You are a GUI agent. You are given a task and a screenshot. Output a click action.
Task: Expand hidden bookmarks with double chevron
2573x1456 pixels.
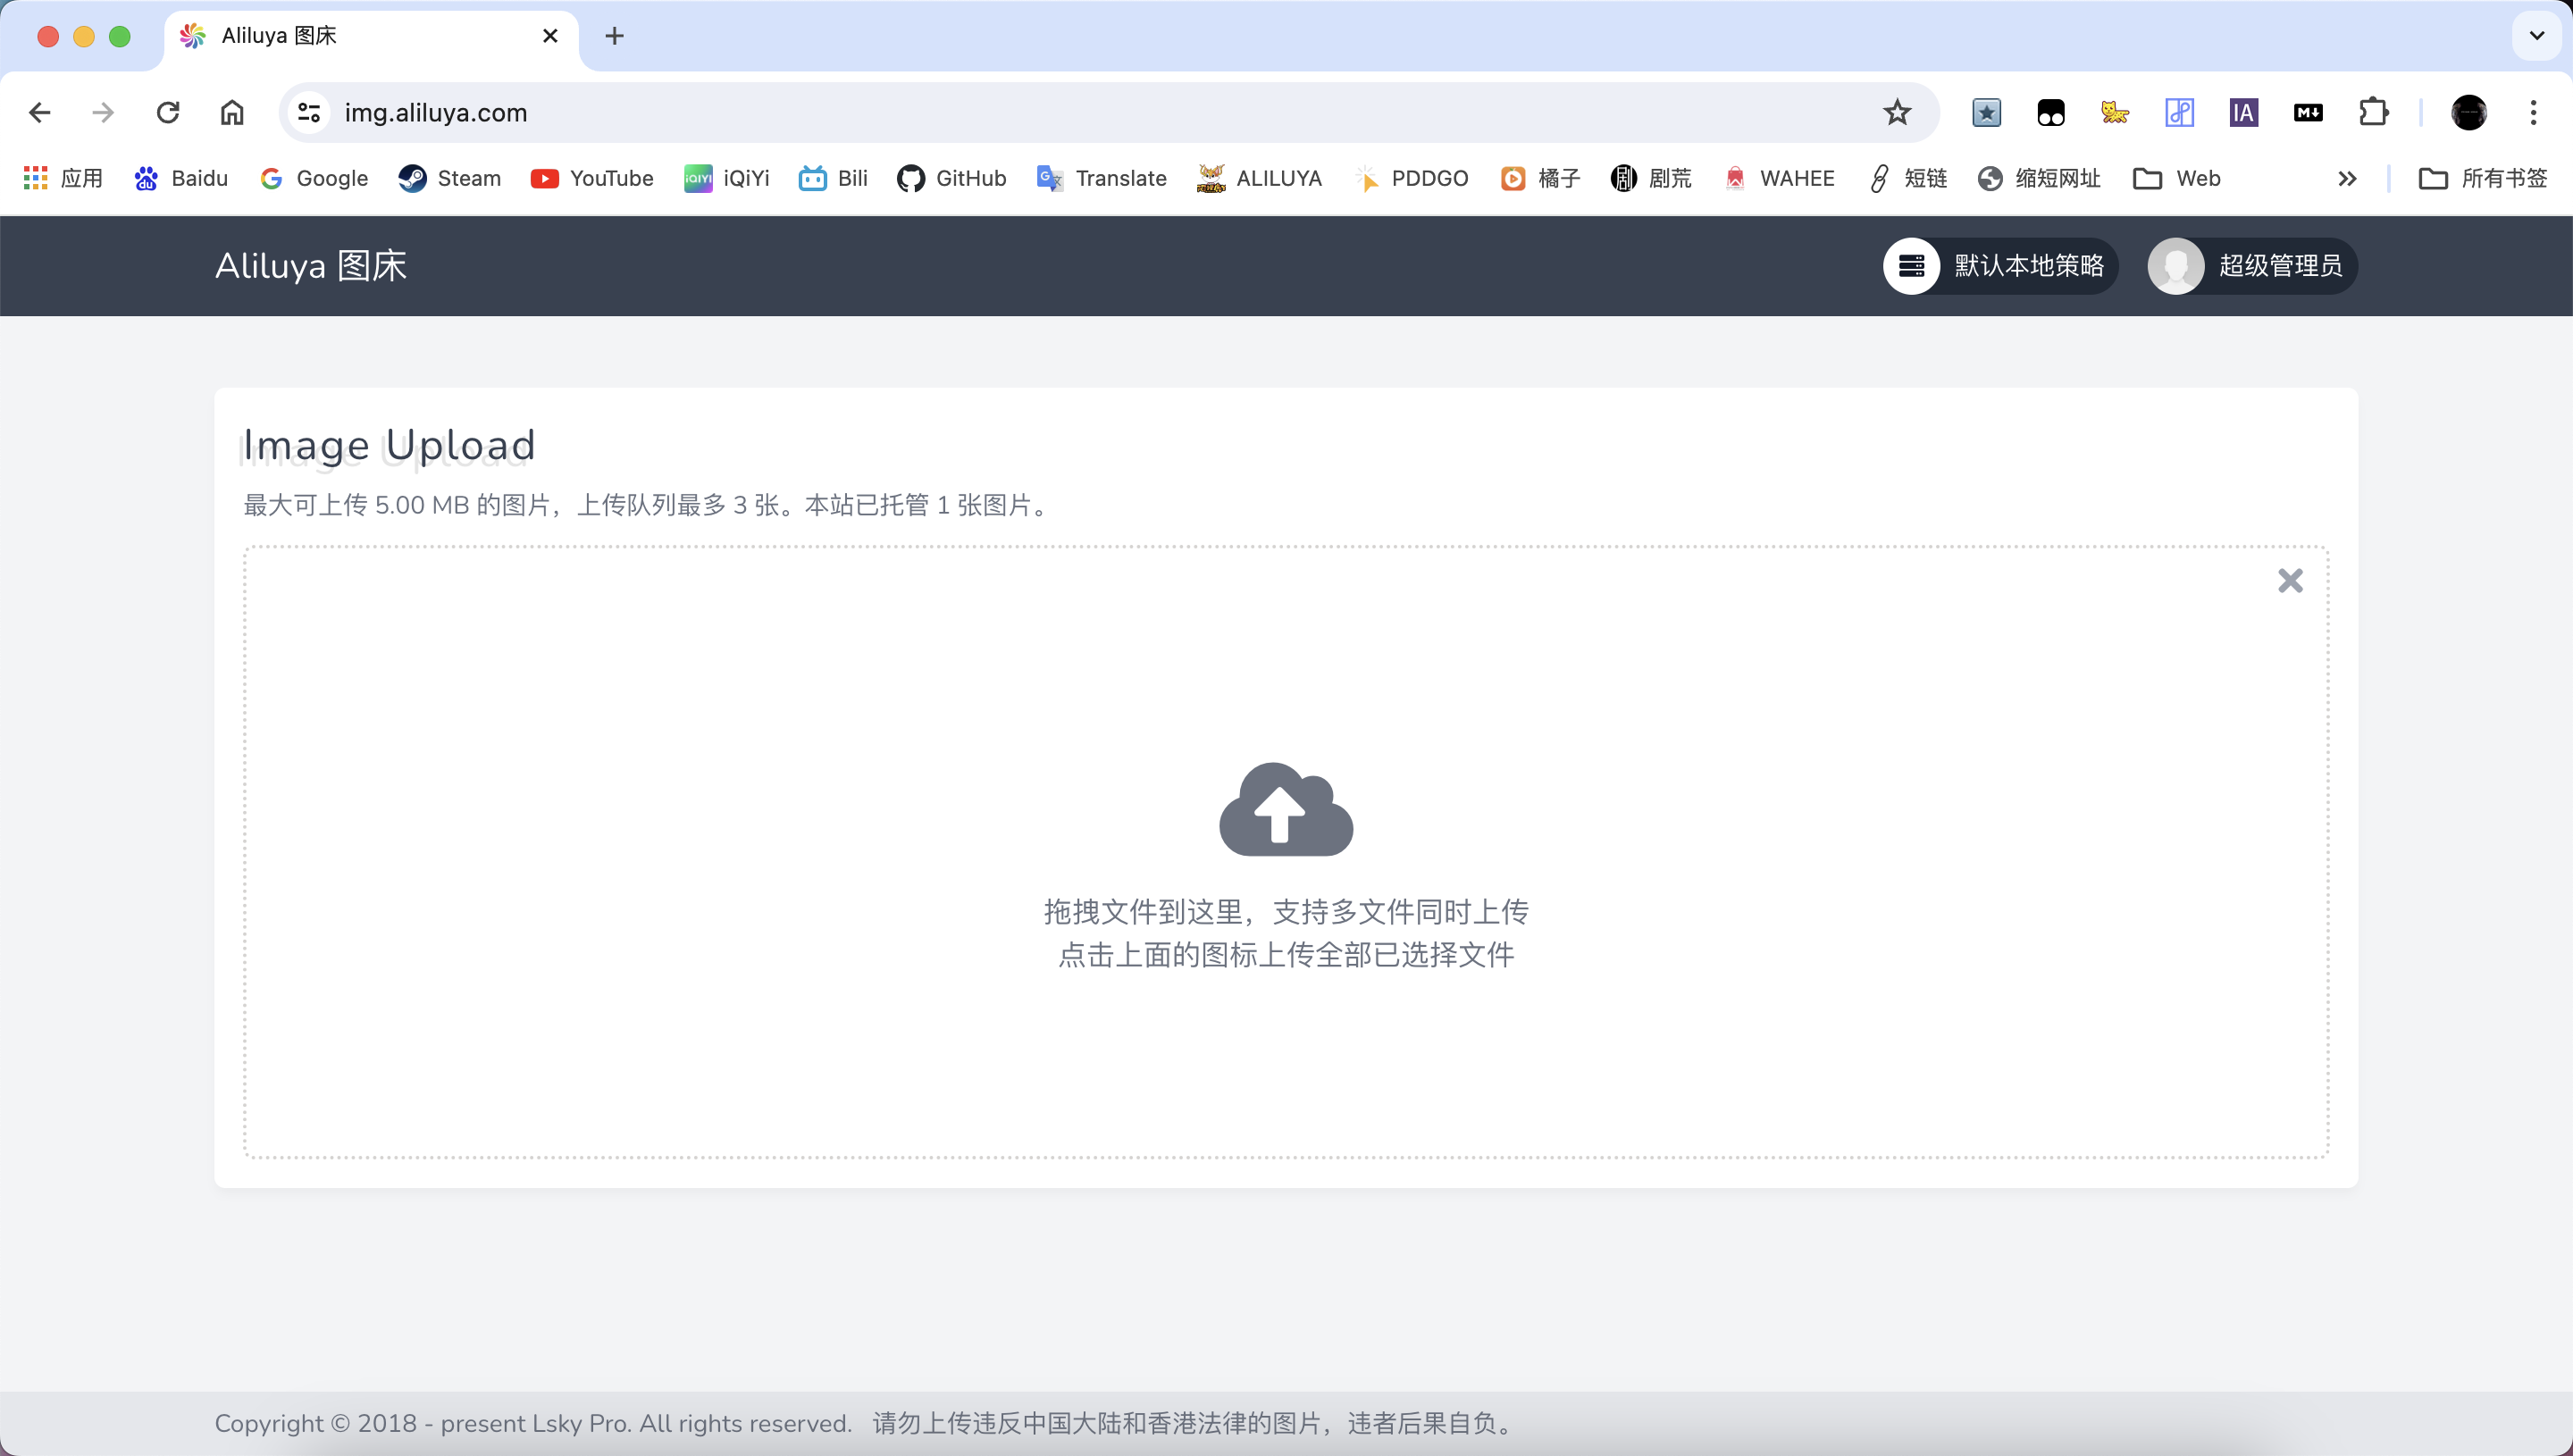tap(2347, 179)
